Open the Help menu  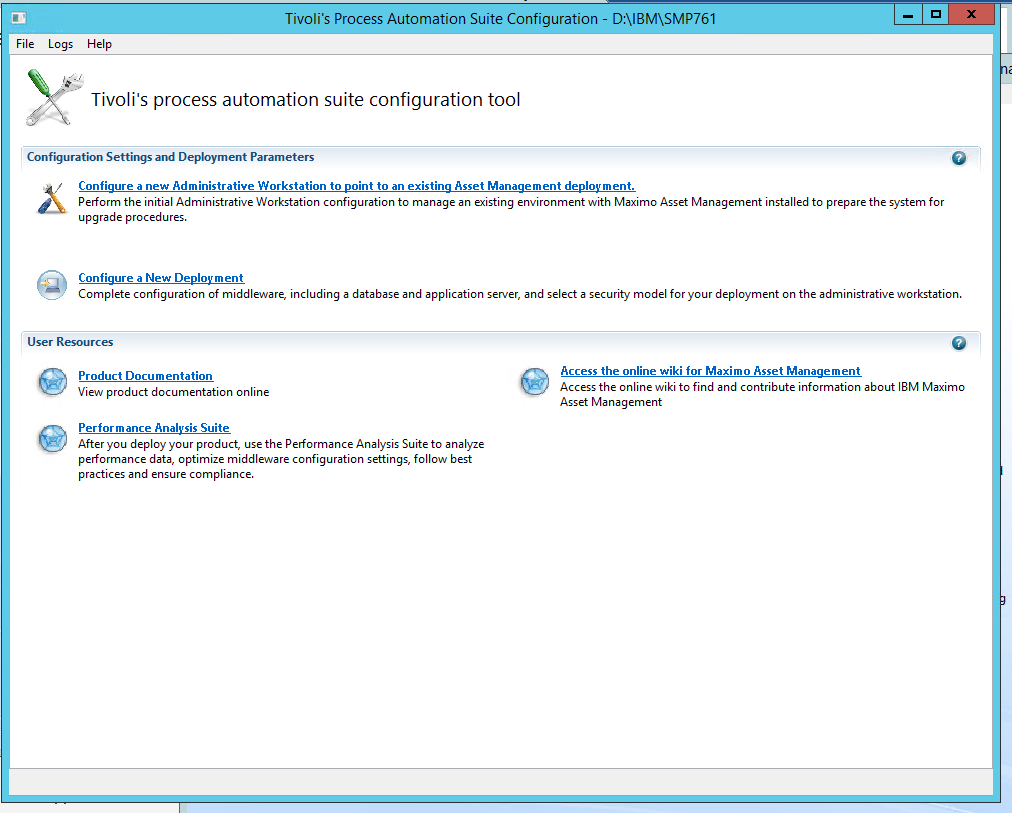point(99,43)
